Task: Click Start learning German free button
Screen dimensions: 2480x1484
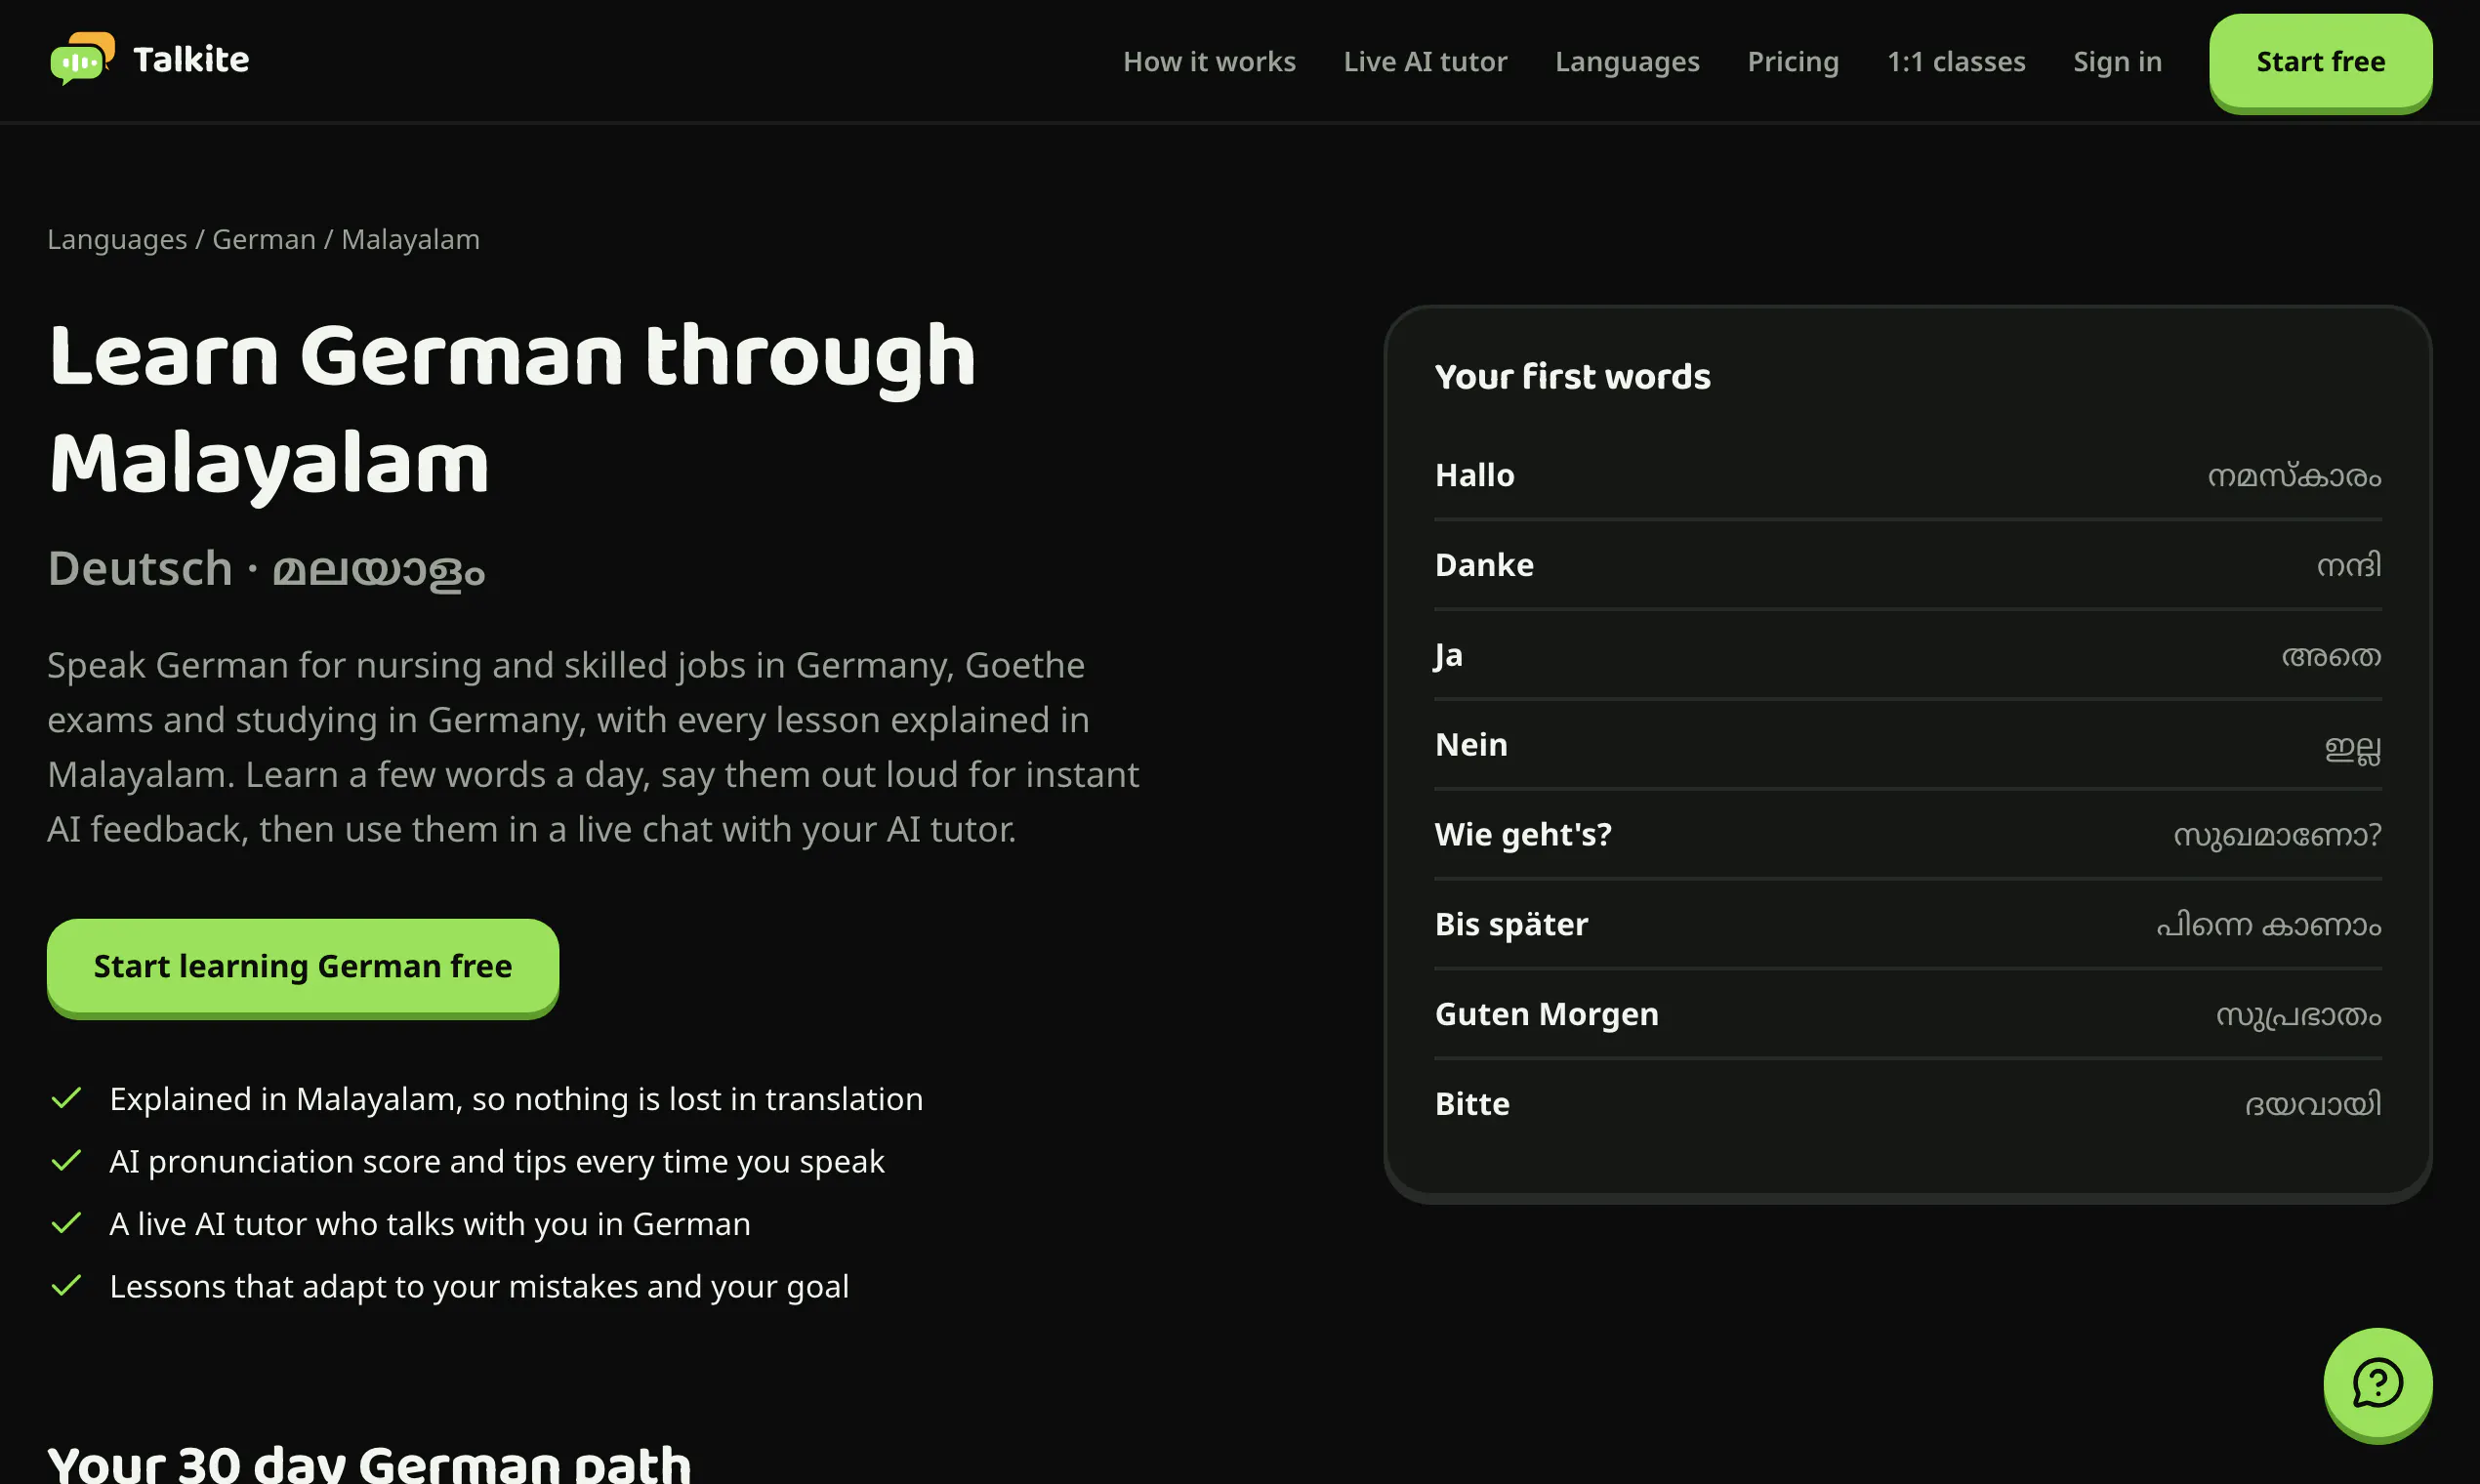Action: [302, 966]
